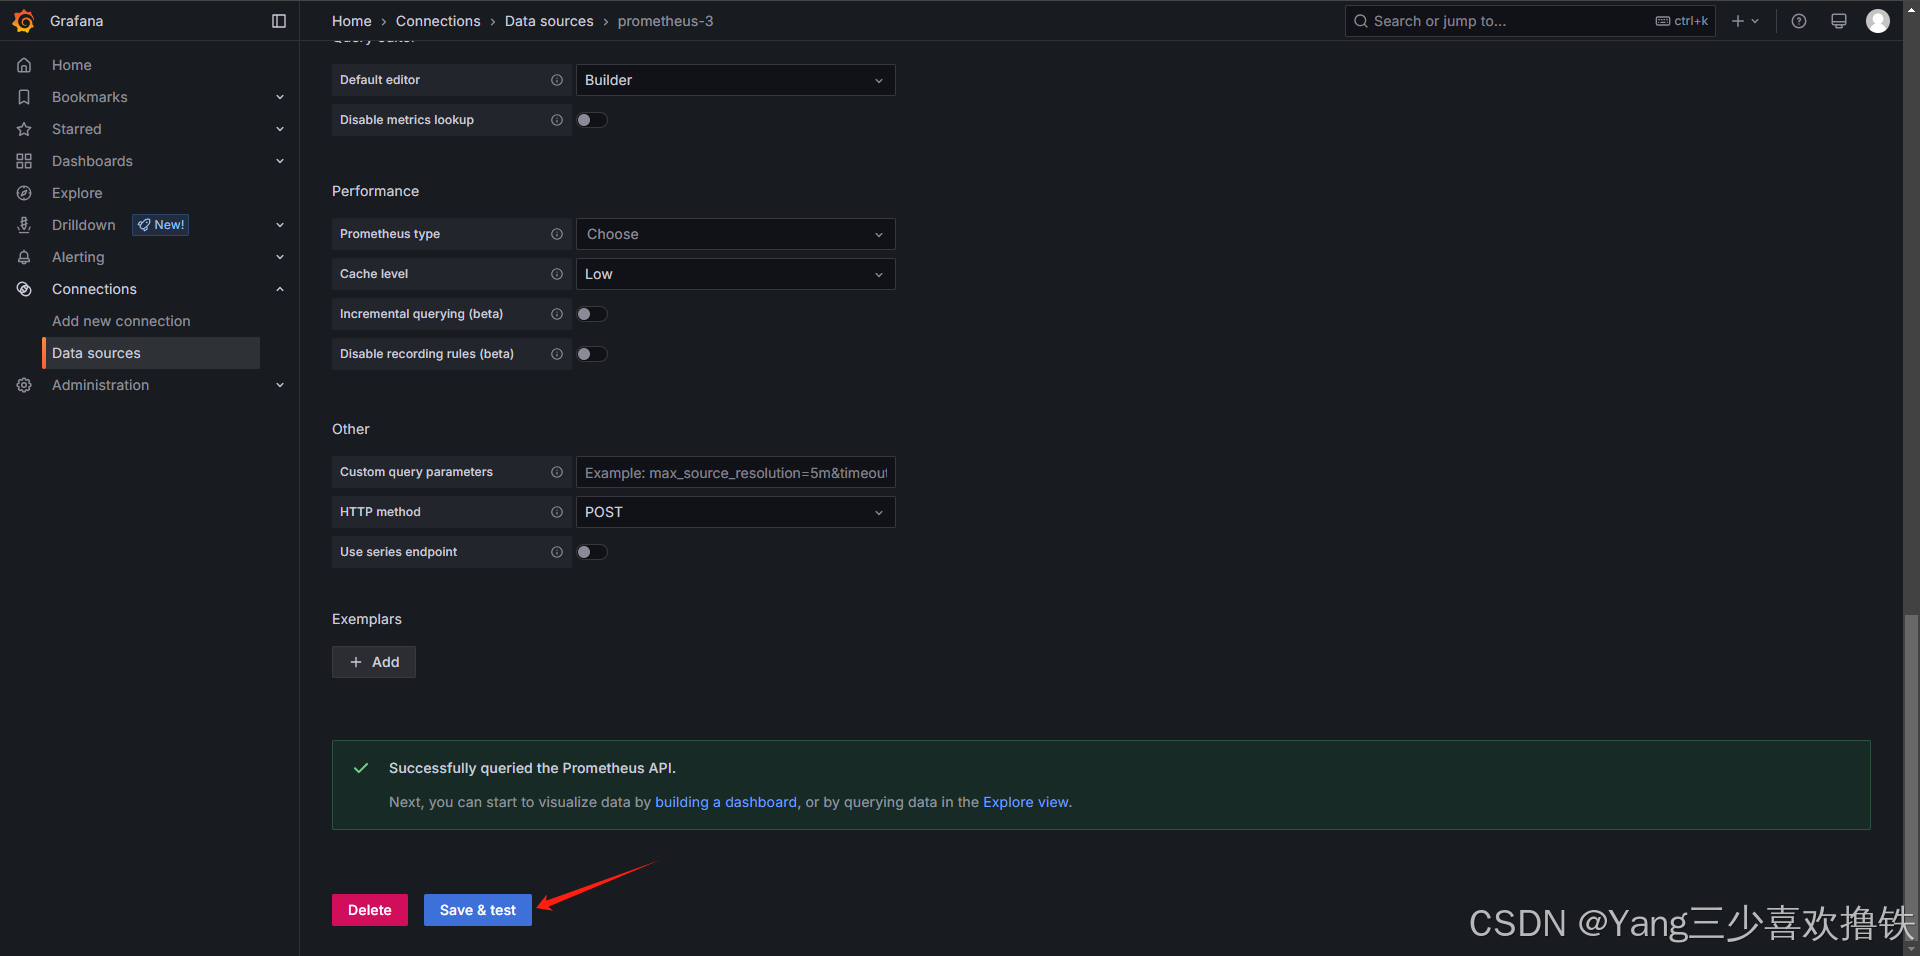Click the Home house icon in sidebar
This screenshot has width=1920, height=956.
click(x=24, y=65)
